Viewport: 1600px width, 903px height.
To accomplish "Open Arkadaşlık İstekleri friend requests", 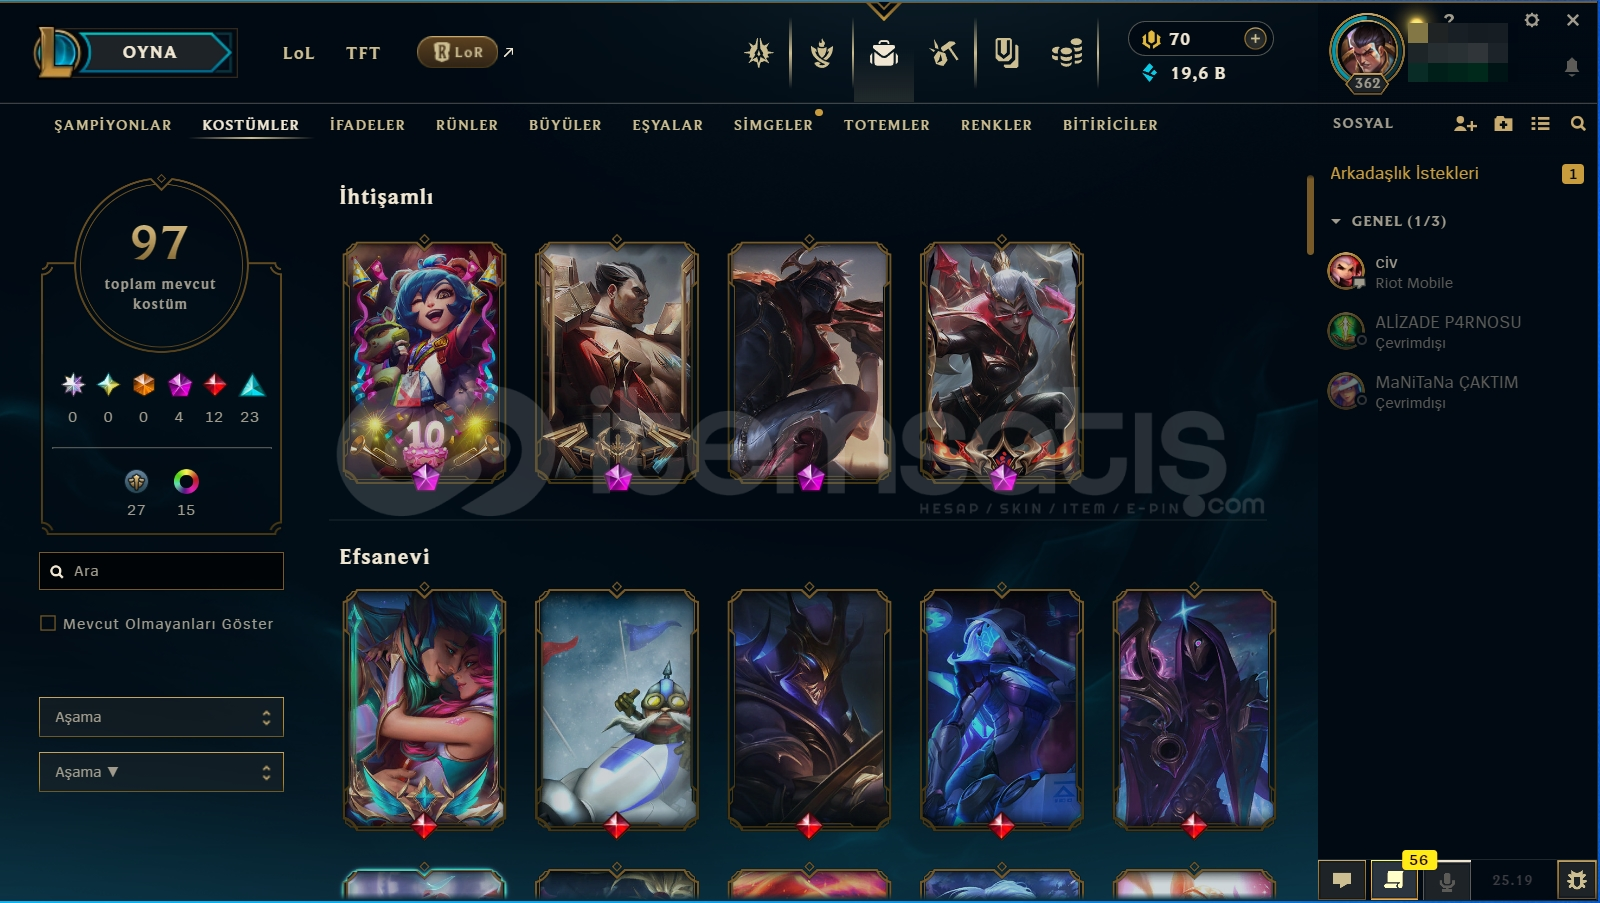I will (1404, 173).
